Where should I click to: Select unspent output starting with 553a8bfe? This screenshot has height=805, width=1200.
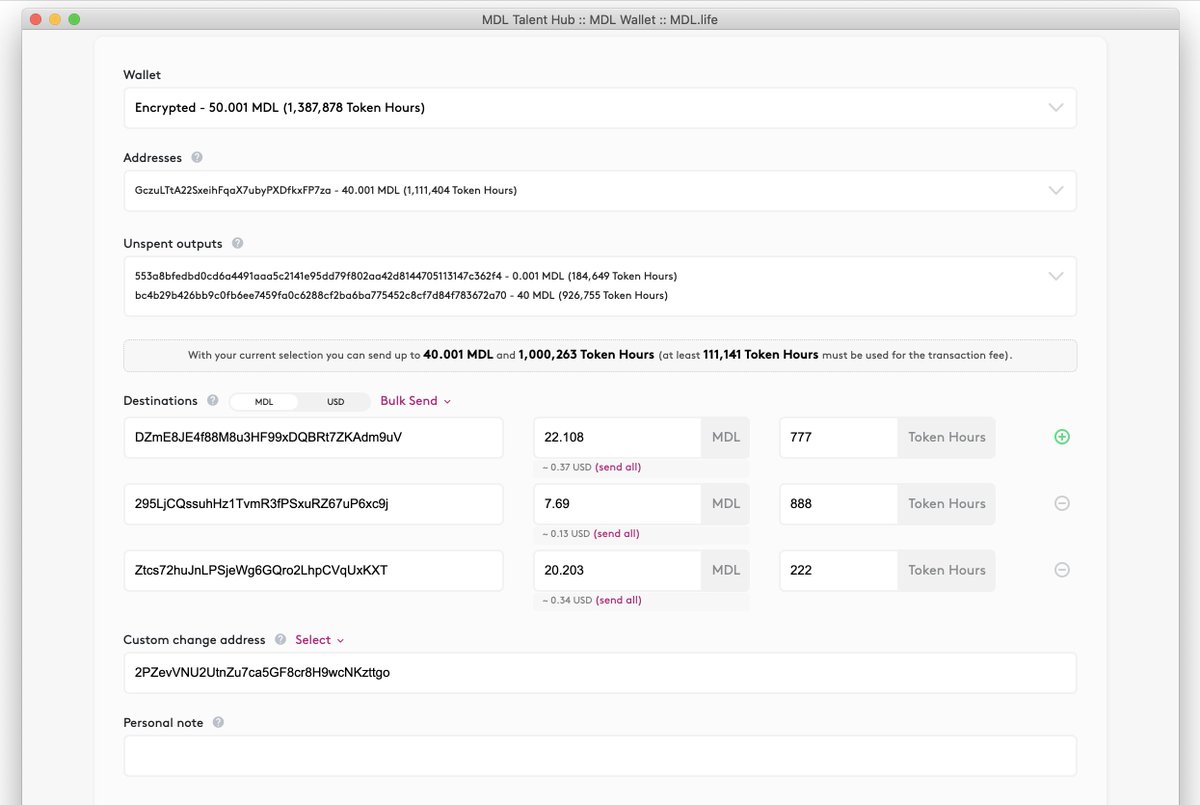click(x=406, y=276)
